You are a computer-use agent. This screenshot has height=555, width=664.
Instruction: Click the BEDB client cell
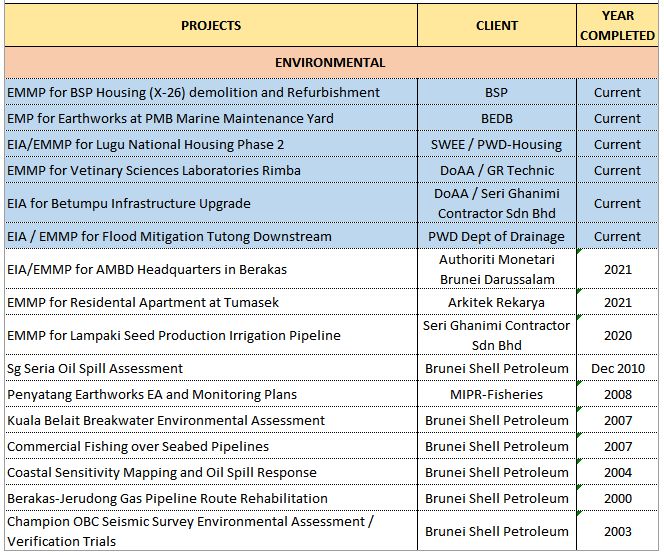point(496,118)
